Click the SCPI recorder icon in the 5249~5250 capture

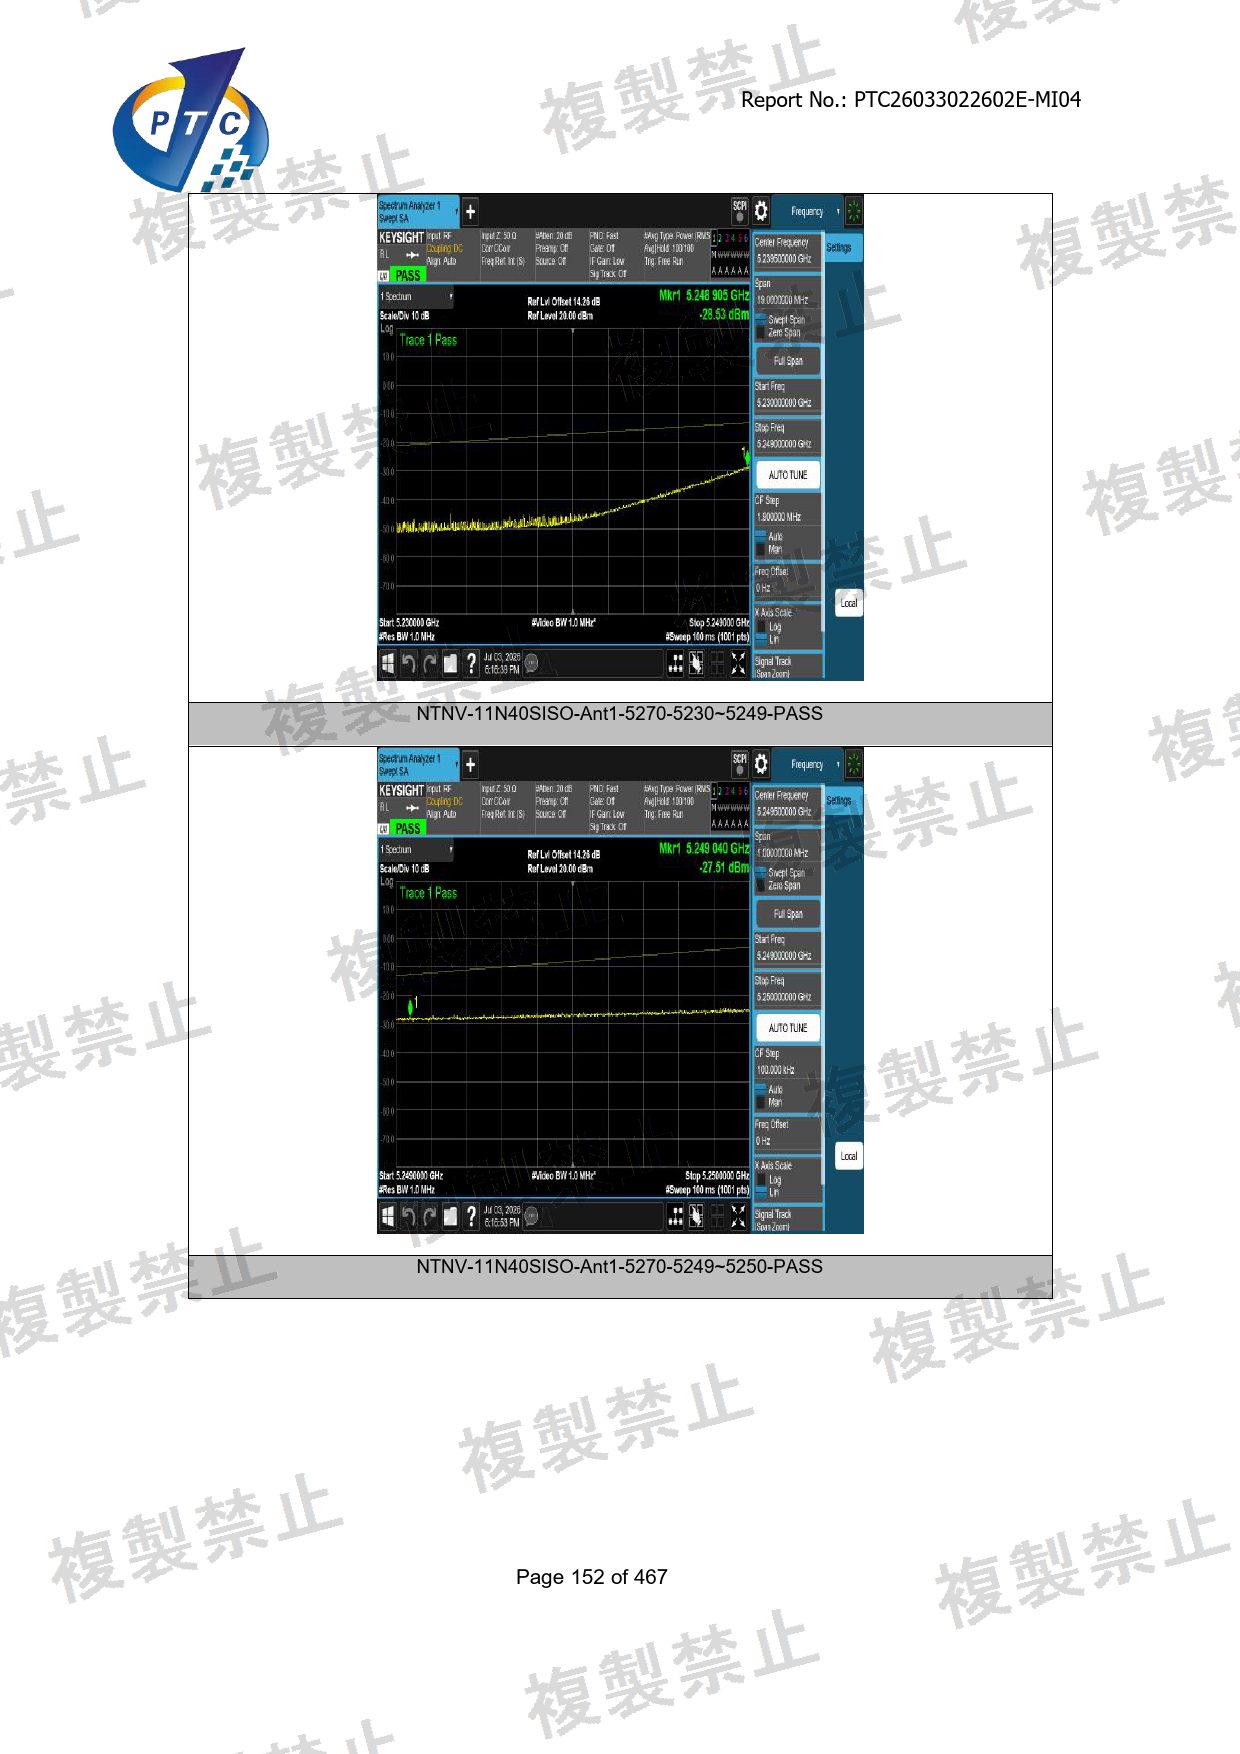740,764
